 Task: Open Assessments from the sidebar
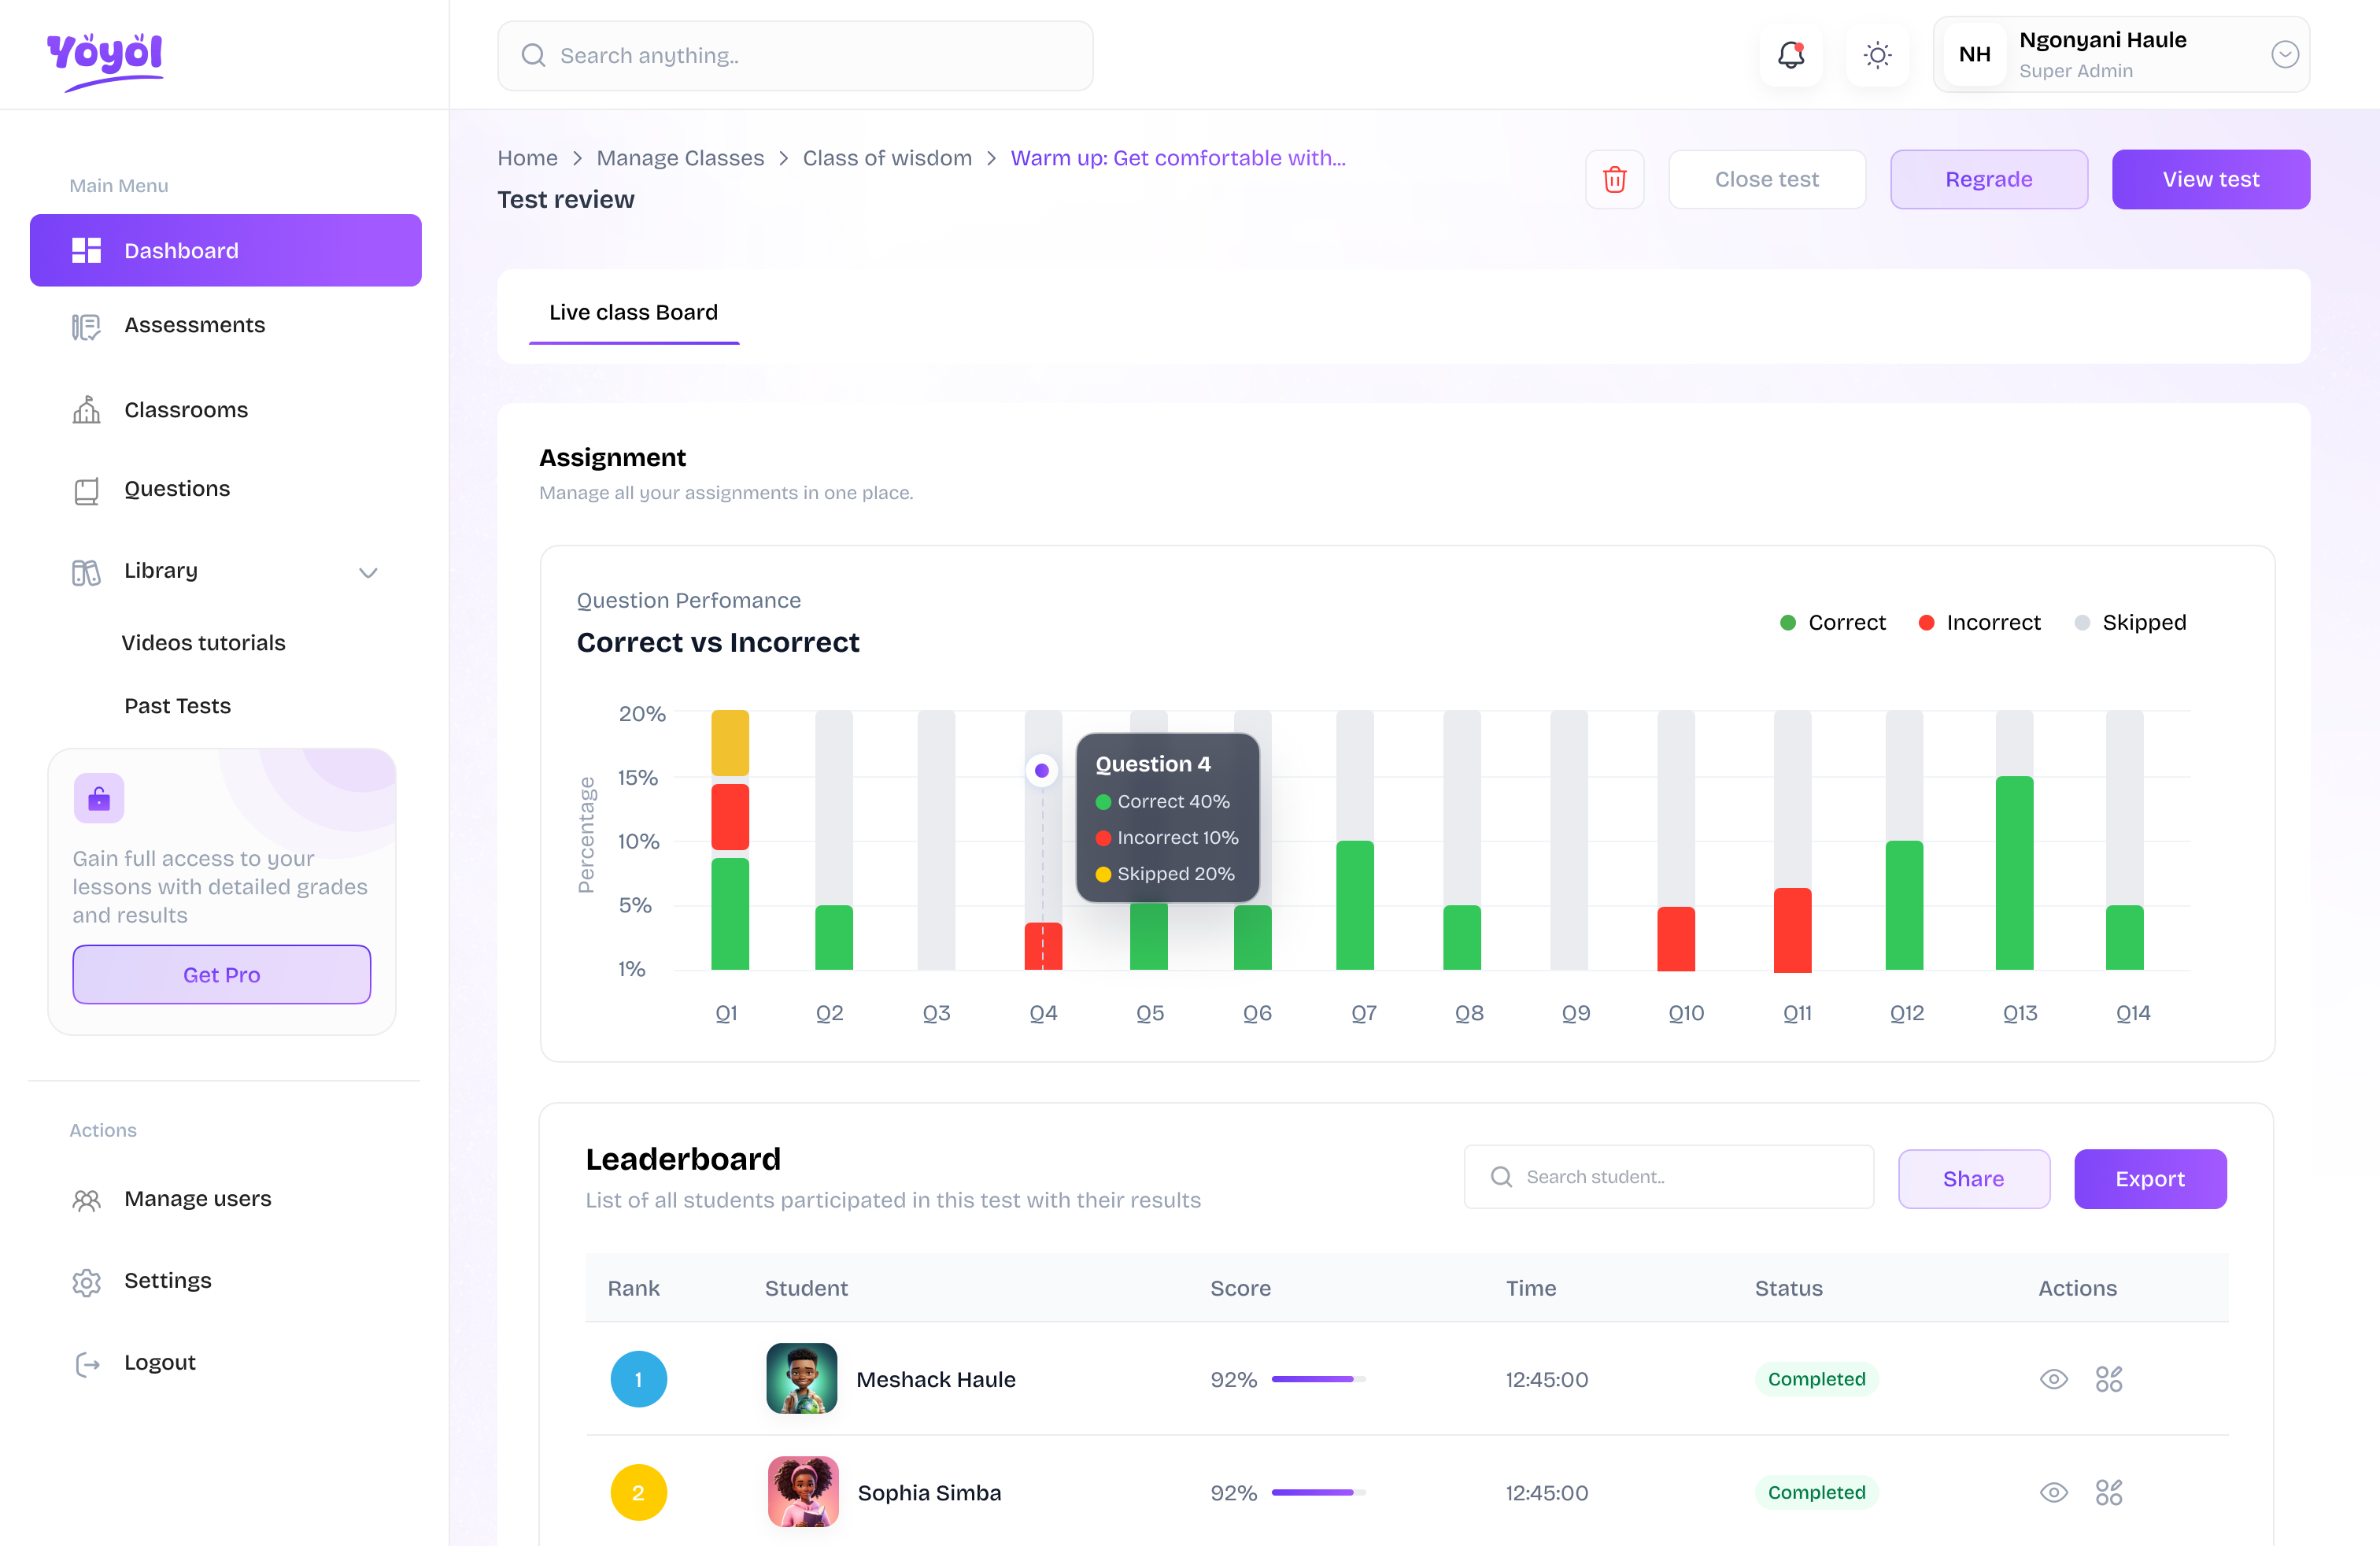[x=194, y=325]
